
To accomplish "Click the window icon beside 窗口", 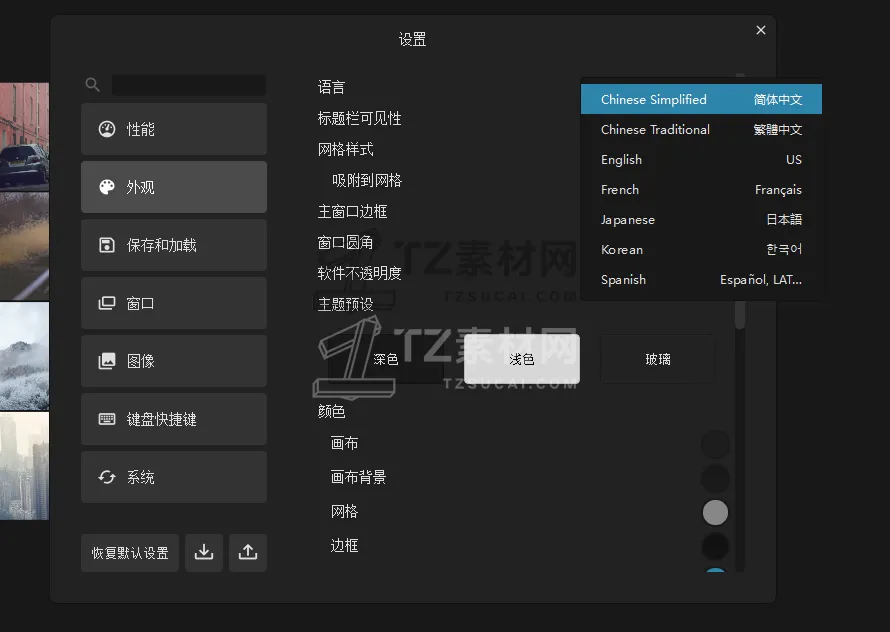I will pos(107,303).
